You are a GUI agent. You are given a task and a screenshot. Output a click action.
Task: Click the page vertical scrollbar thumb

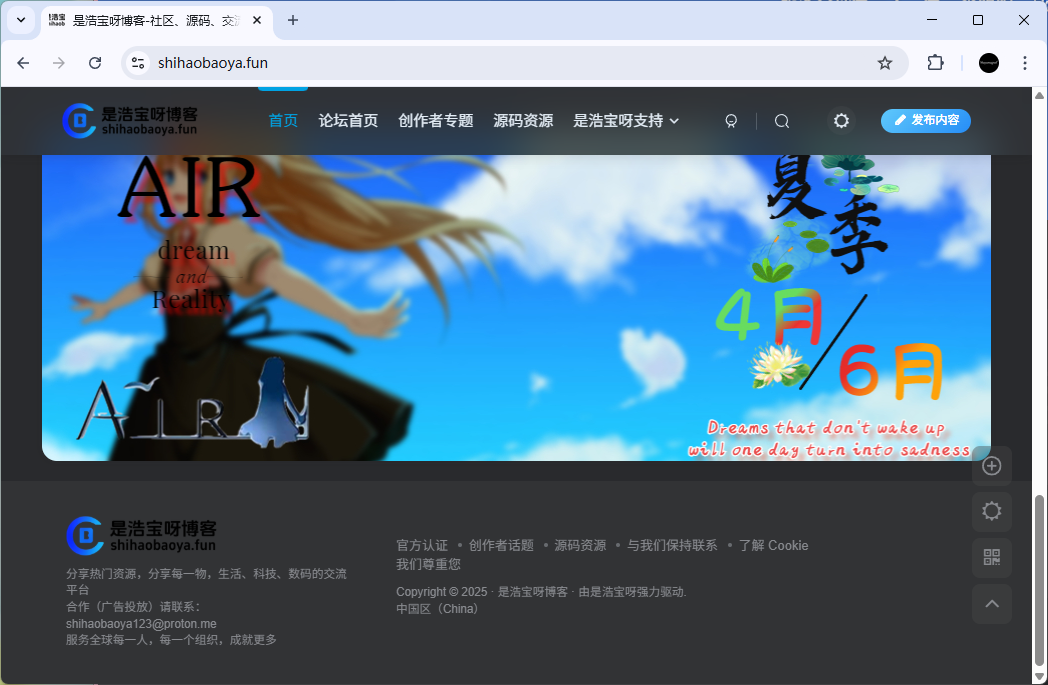pyautogui.click(x=1039, y=579)
